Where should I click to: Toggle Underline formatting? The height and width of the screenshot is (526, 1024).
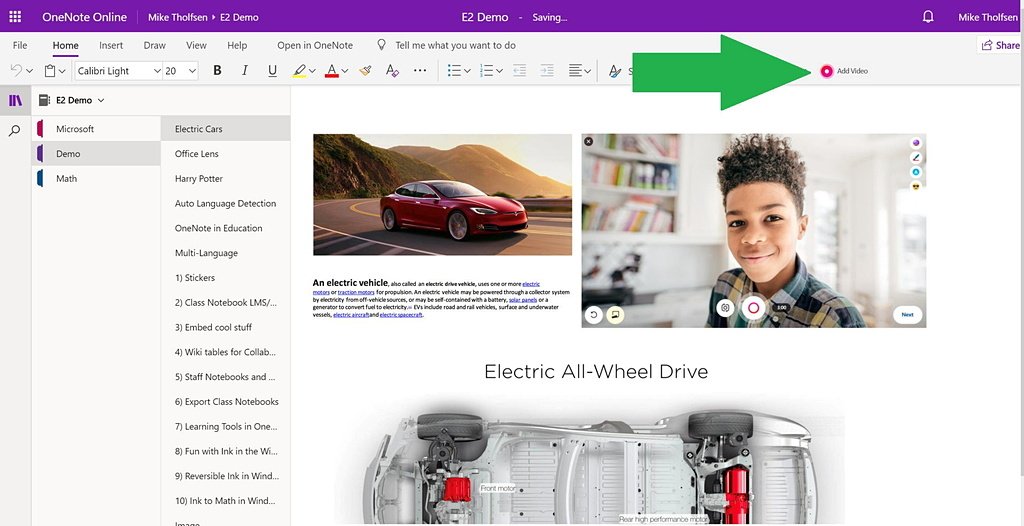coord(272,71)
